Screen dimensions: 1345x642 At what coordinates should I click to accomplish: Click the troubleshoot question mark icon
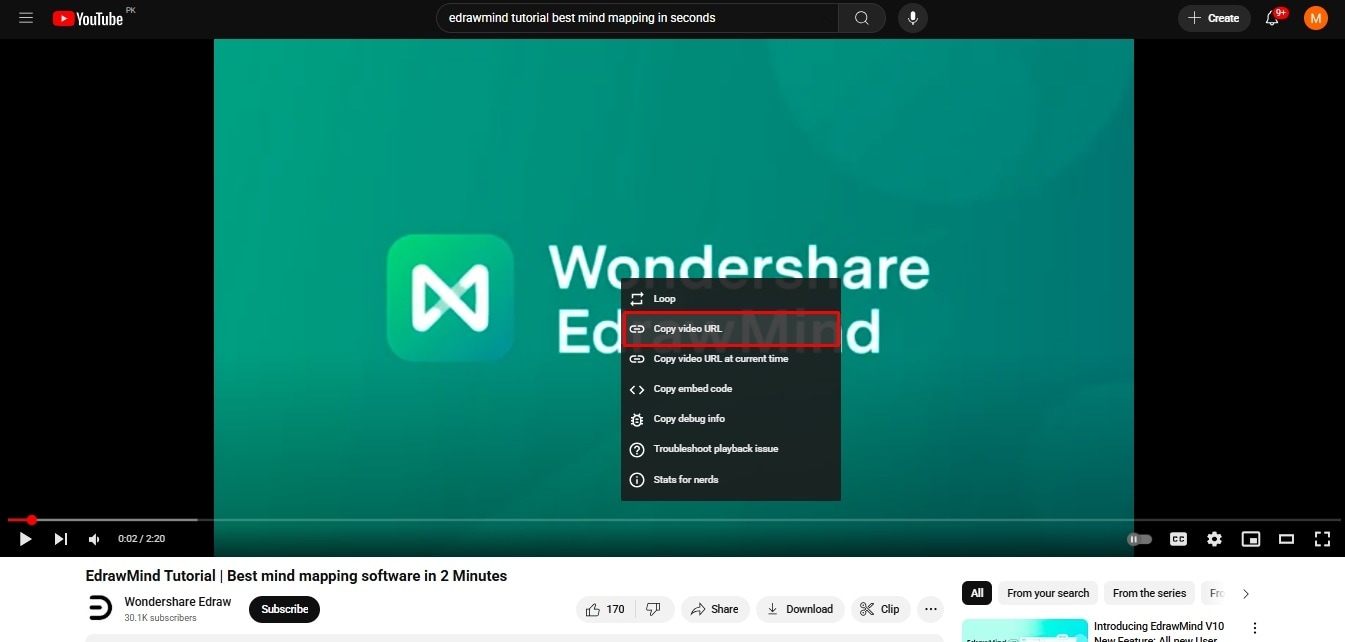point(637,450)
